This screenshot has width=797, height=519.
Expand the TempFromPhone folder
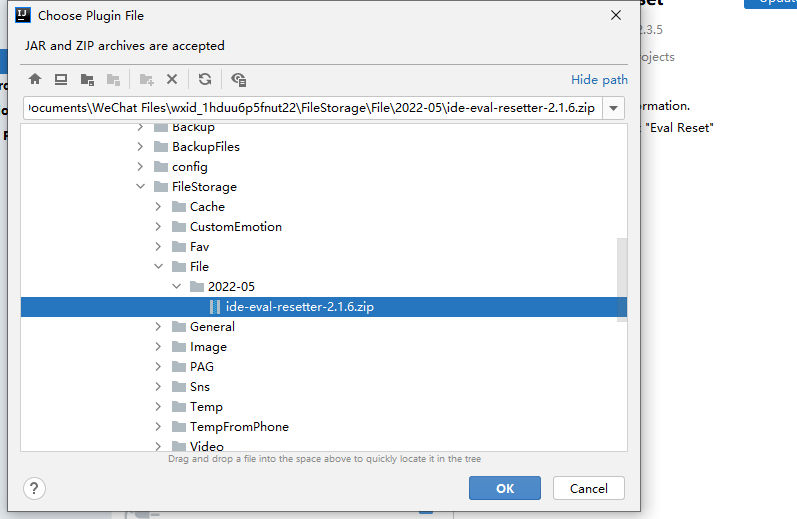click(158, 427)
